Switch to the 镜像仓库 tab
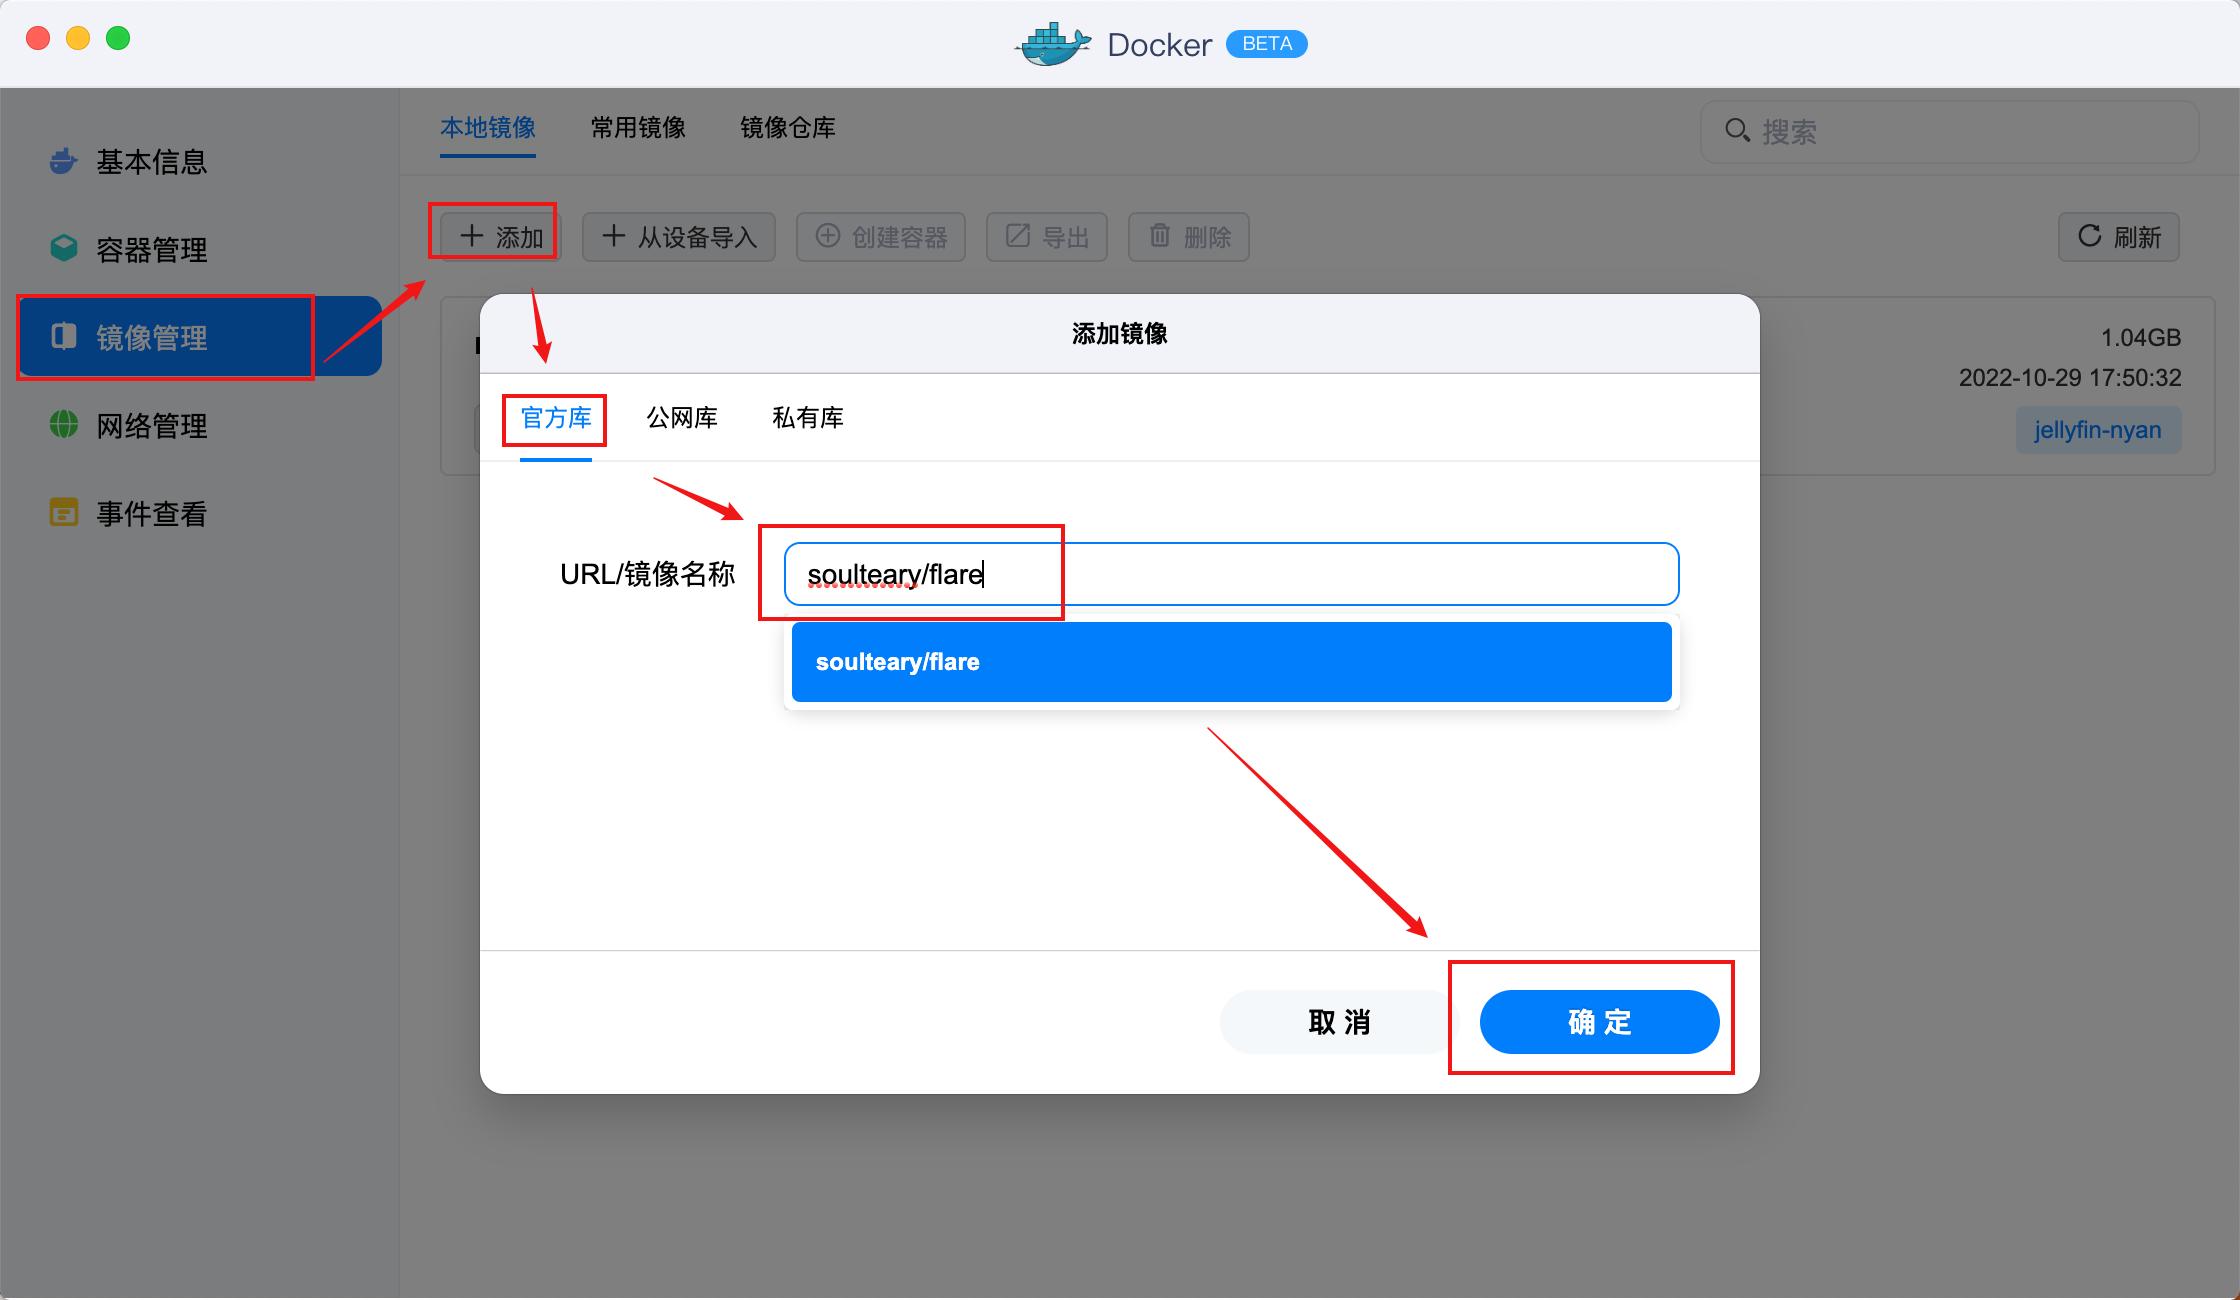 coord(787,128)
